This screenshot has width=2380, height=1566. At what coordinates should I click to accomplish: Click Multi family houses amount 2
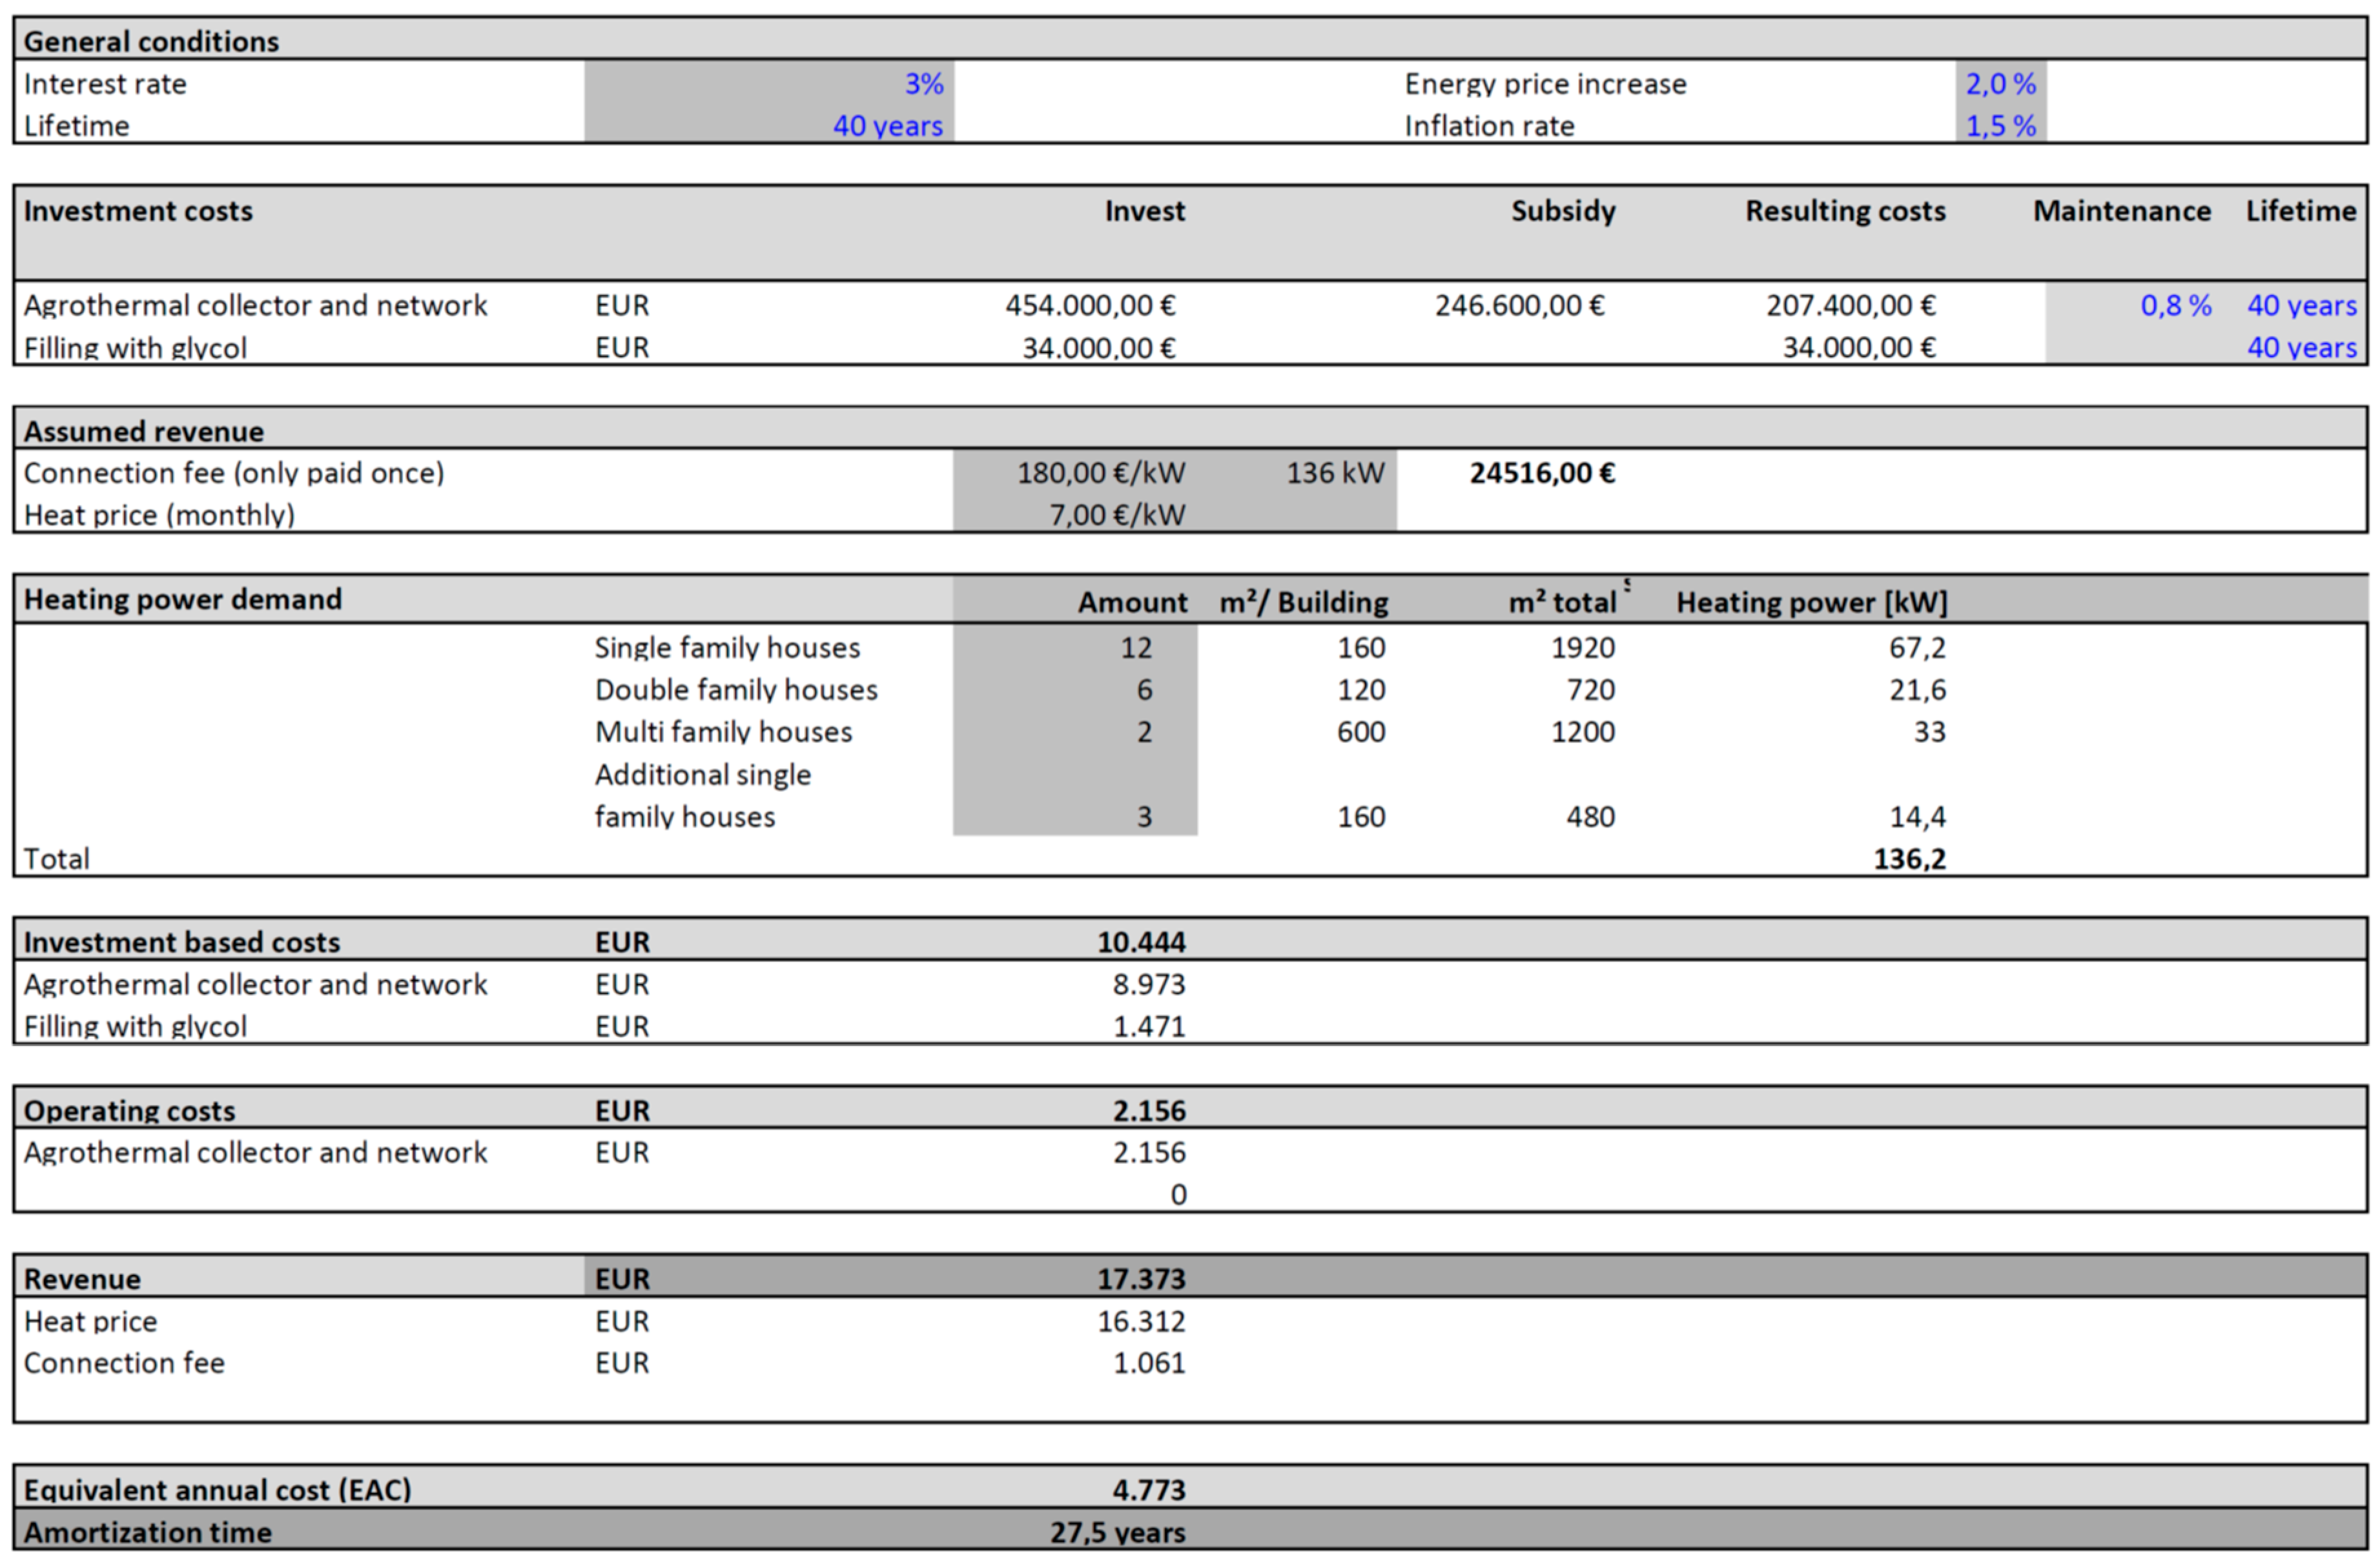pos(1143,732)
